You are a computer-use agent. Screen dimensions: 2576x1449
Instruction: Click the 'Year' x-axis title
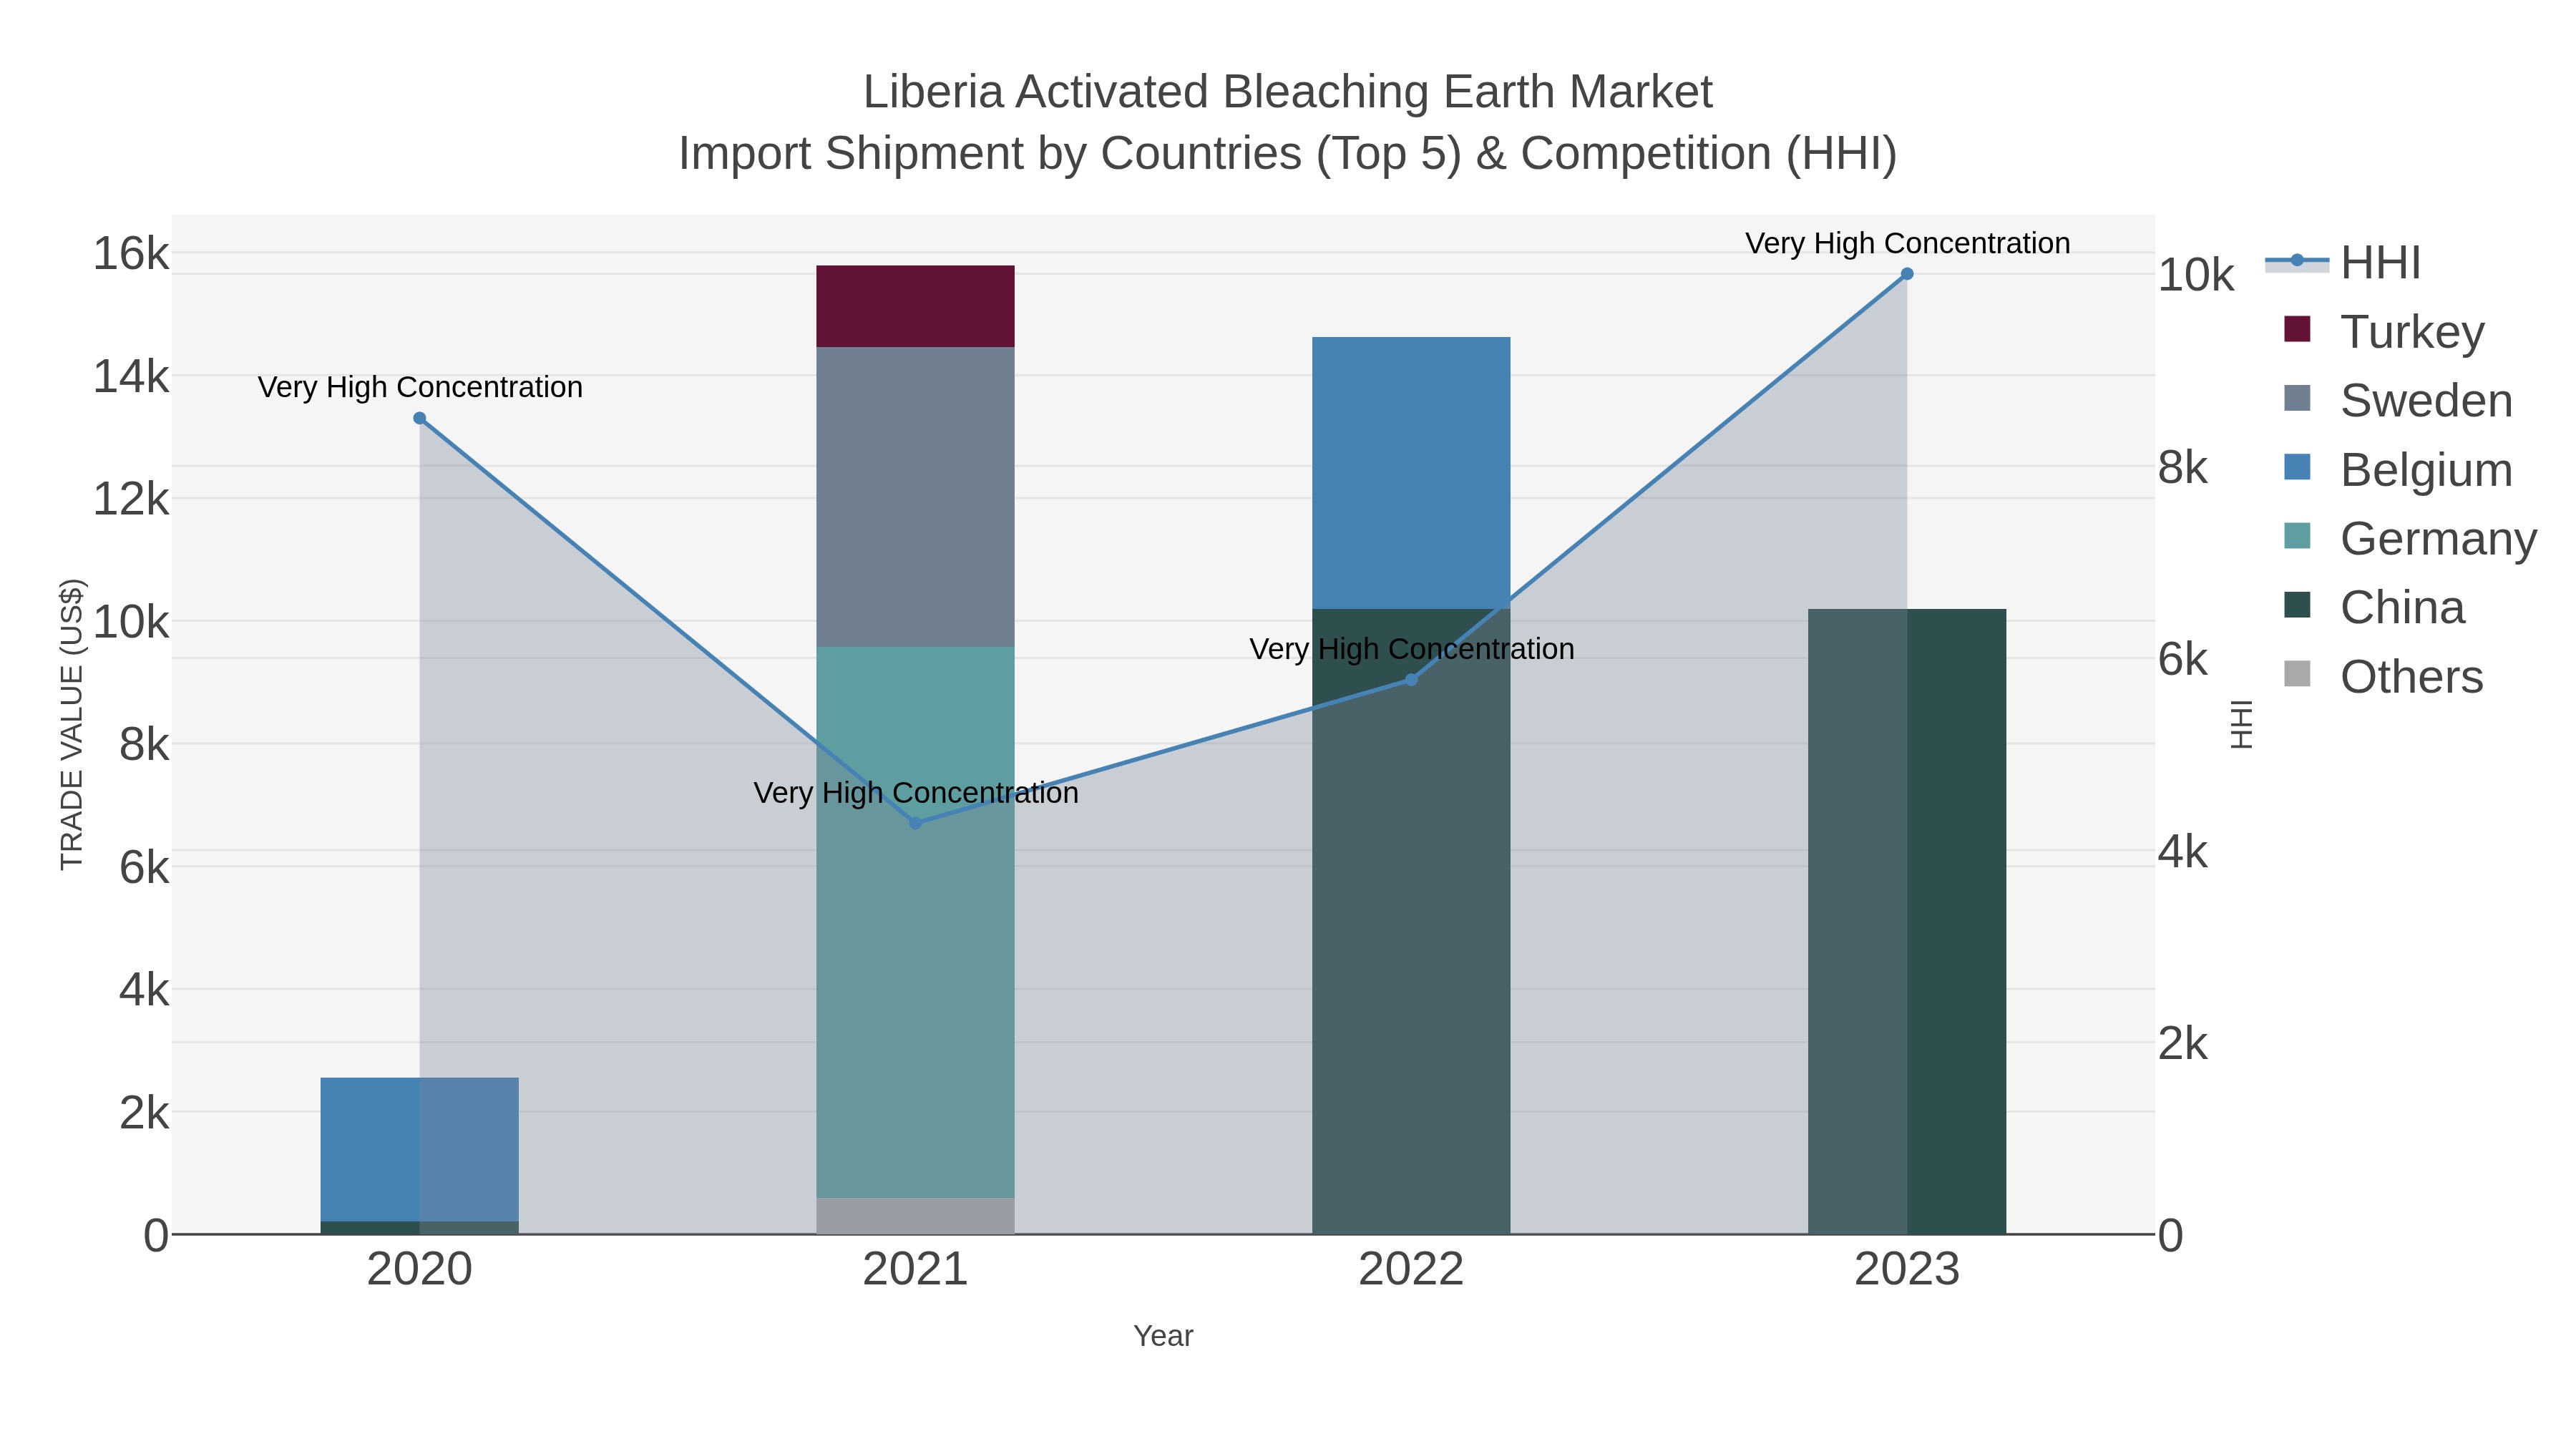(1163, 1336)
